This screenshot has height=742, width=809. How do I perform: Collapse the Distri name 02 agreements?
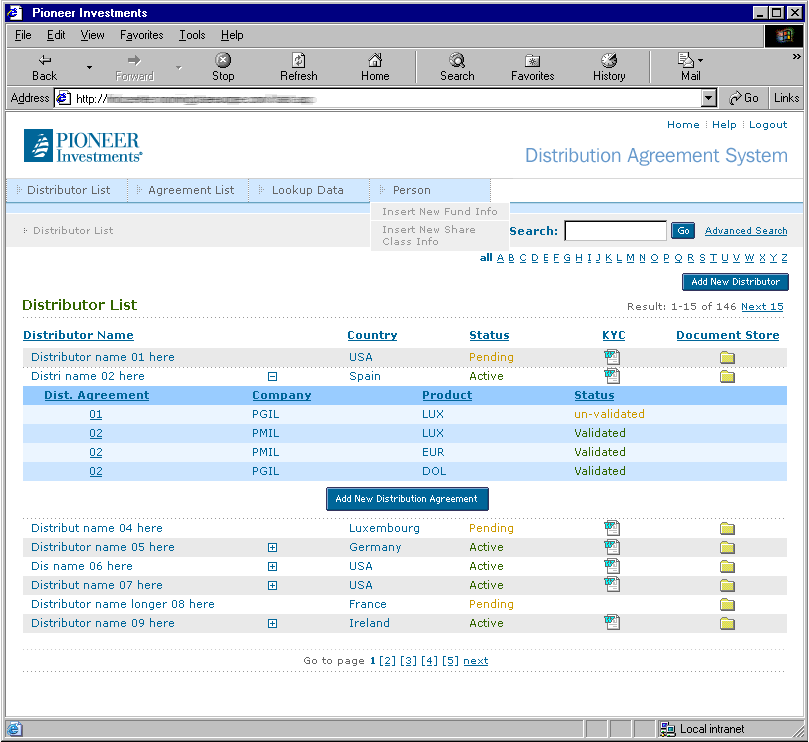tap(272, 377)
